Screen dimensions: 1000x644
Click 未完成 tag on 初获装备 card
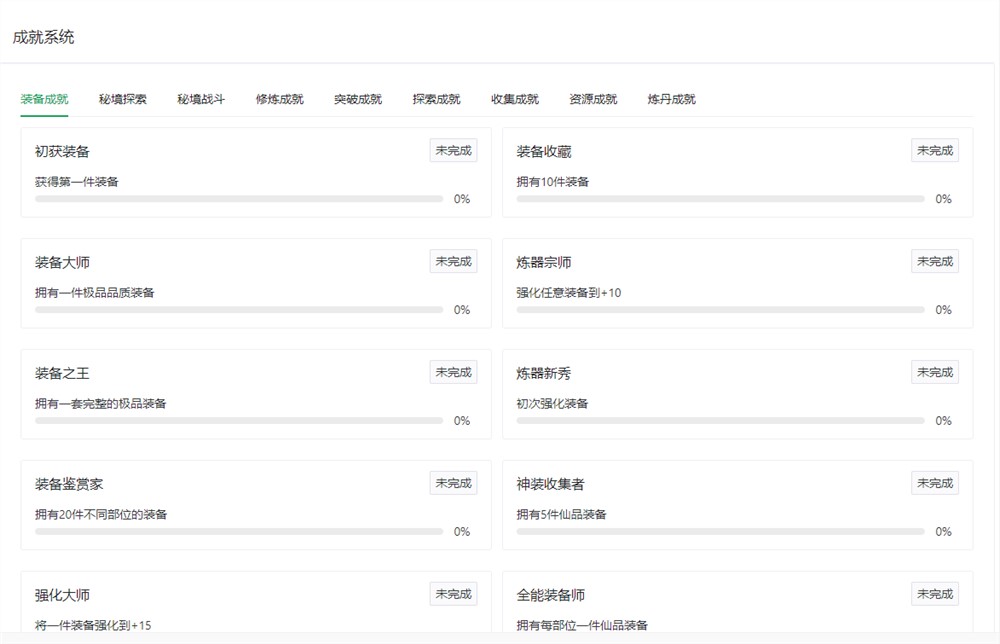point(453,151)
